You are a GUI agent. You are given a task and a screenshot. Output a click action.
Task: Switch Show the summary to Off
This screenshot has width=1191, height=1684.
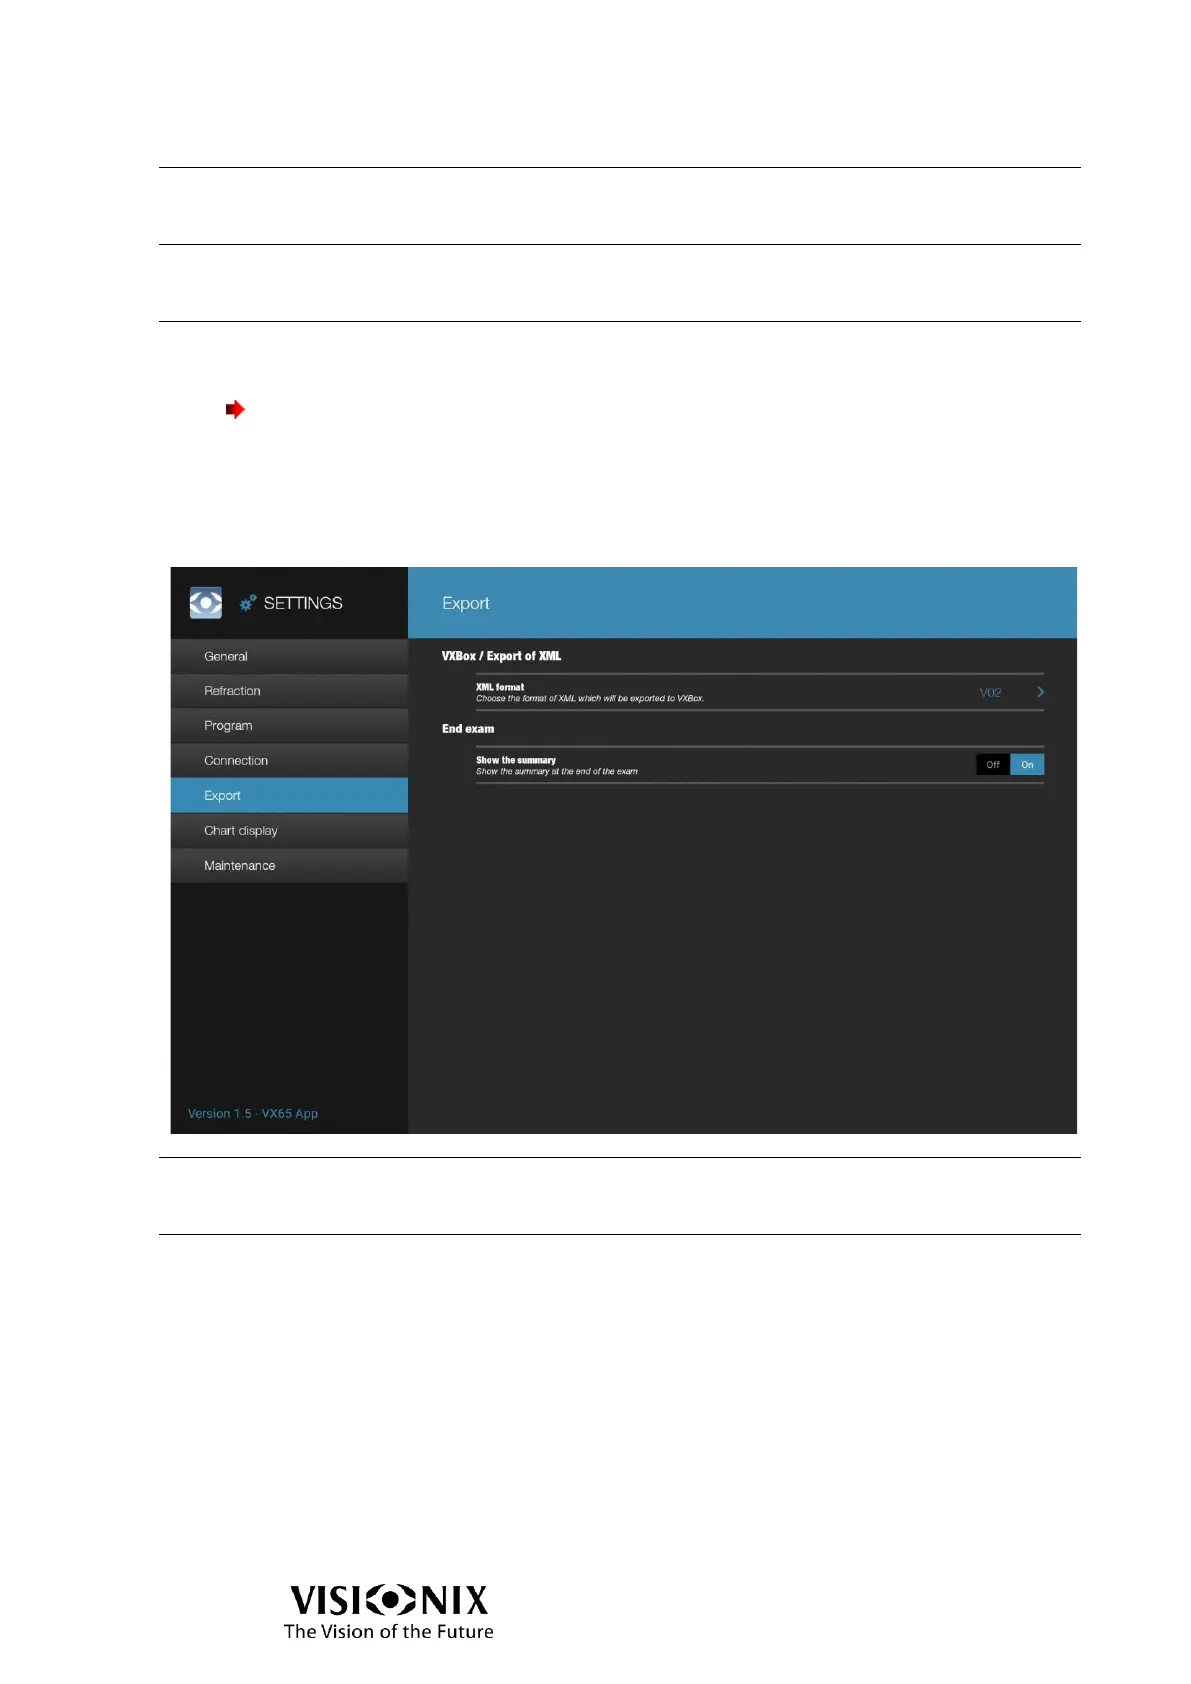[993, 765]
